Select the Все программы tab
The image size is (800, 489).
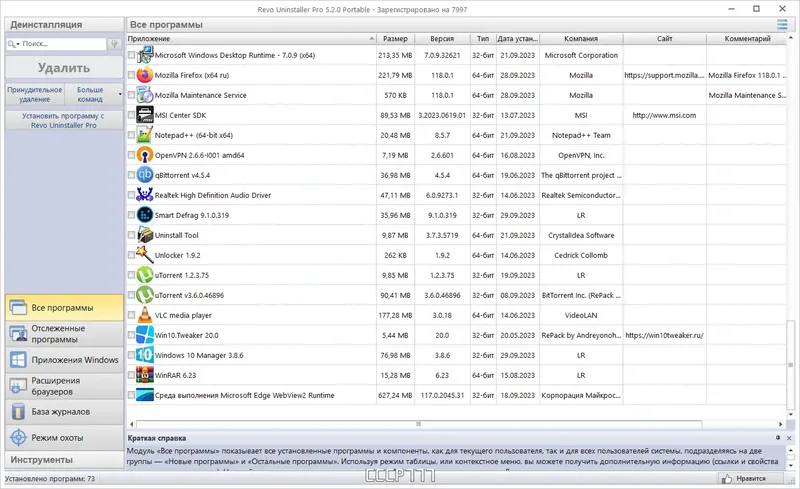64,308
